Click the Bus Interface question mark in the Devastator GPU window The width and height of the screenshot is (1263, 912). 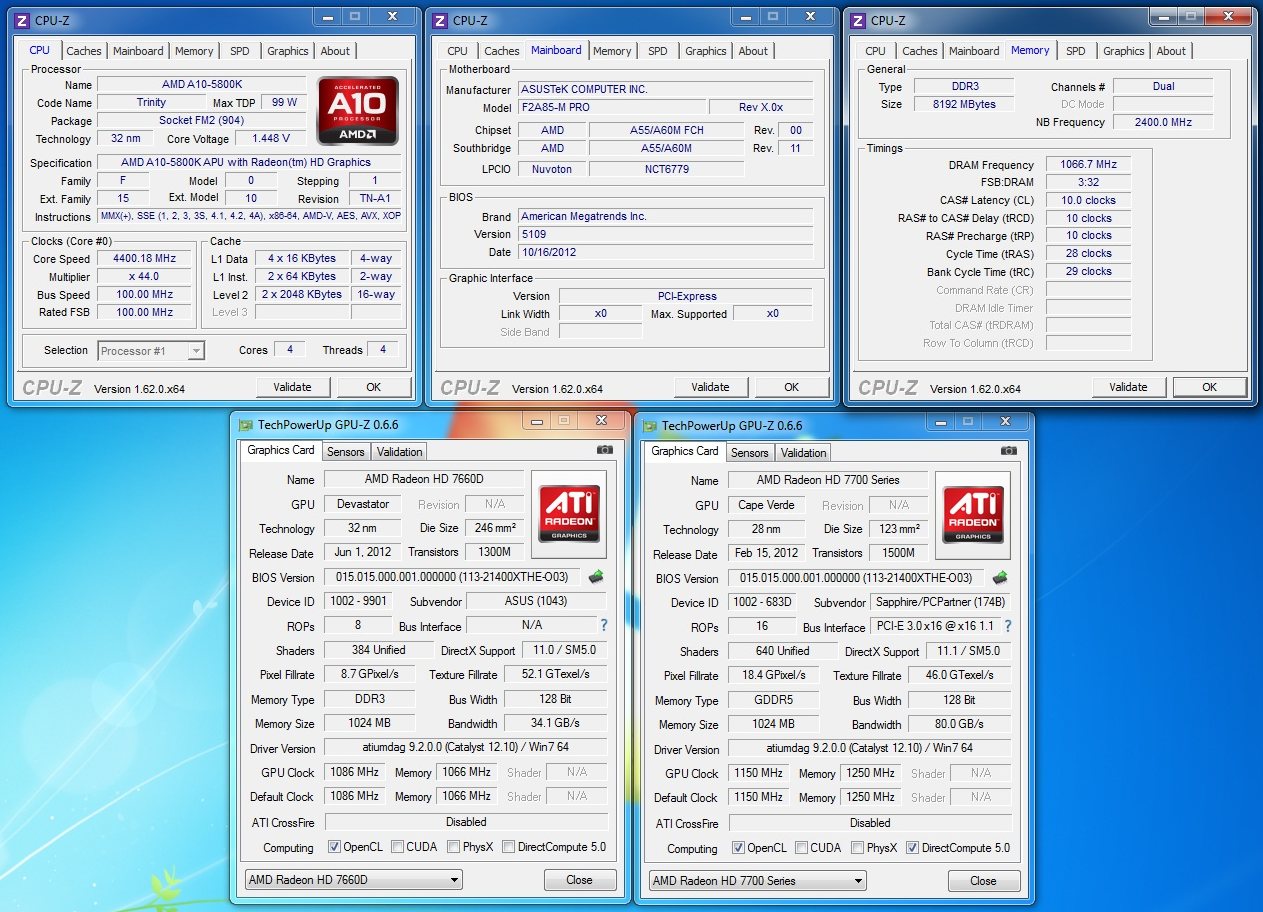coord(603,626)
